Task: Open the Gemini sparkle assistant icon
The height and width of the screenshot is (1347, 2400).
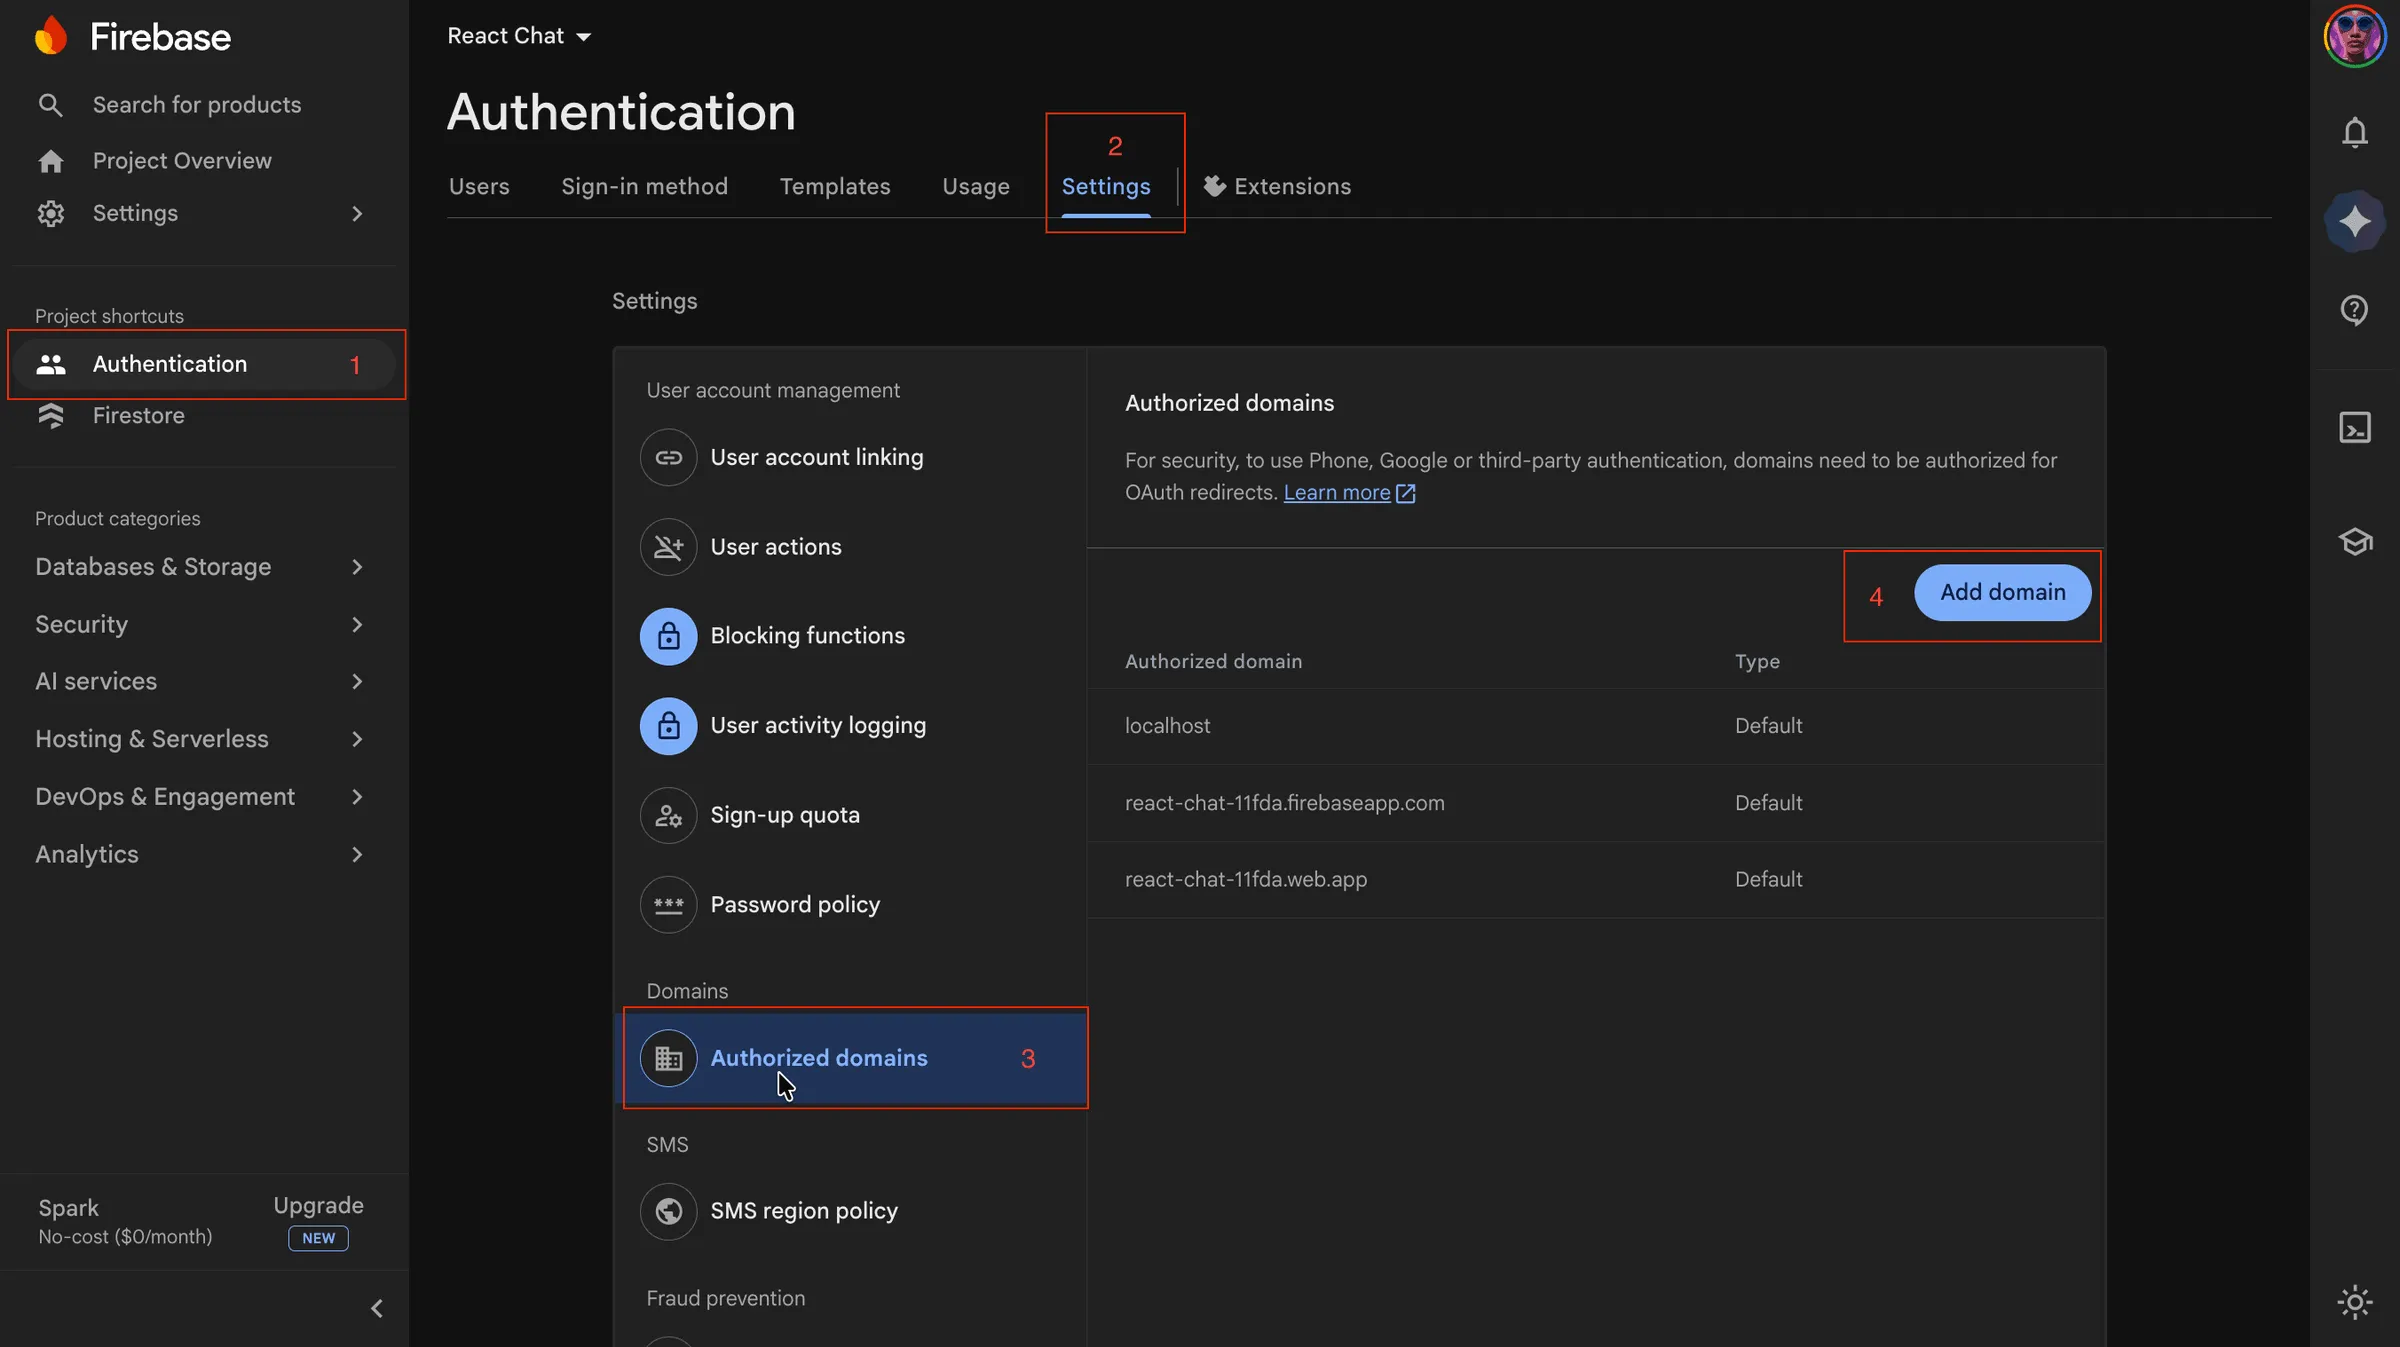Action: [2355, 221]
